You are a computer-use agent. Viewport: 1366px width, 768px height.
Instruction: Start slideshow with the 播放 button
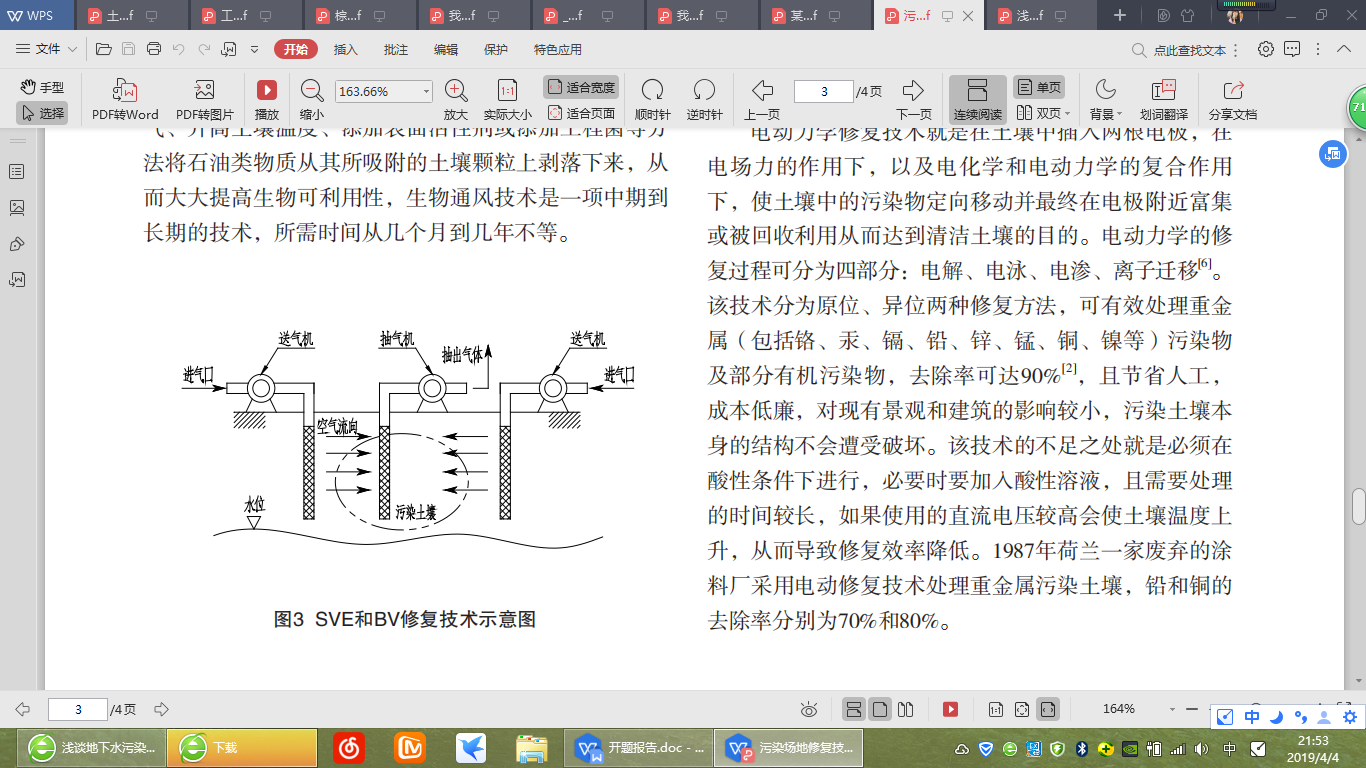(266, 99)
